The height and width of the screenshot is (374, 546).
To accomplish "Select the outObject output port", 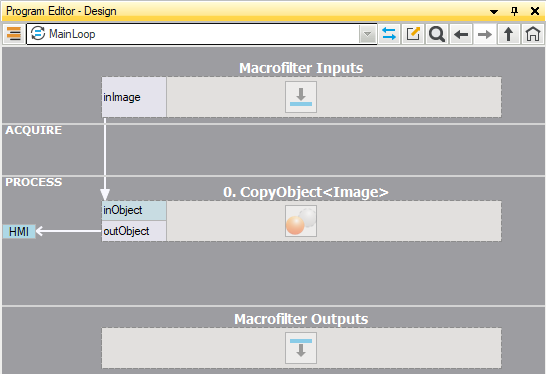I will [134, 231].
